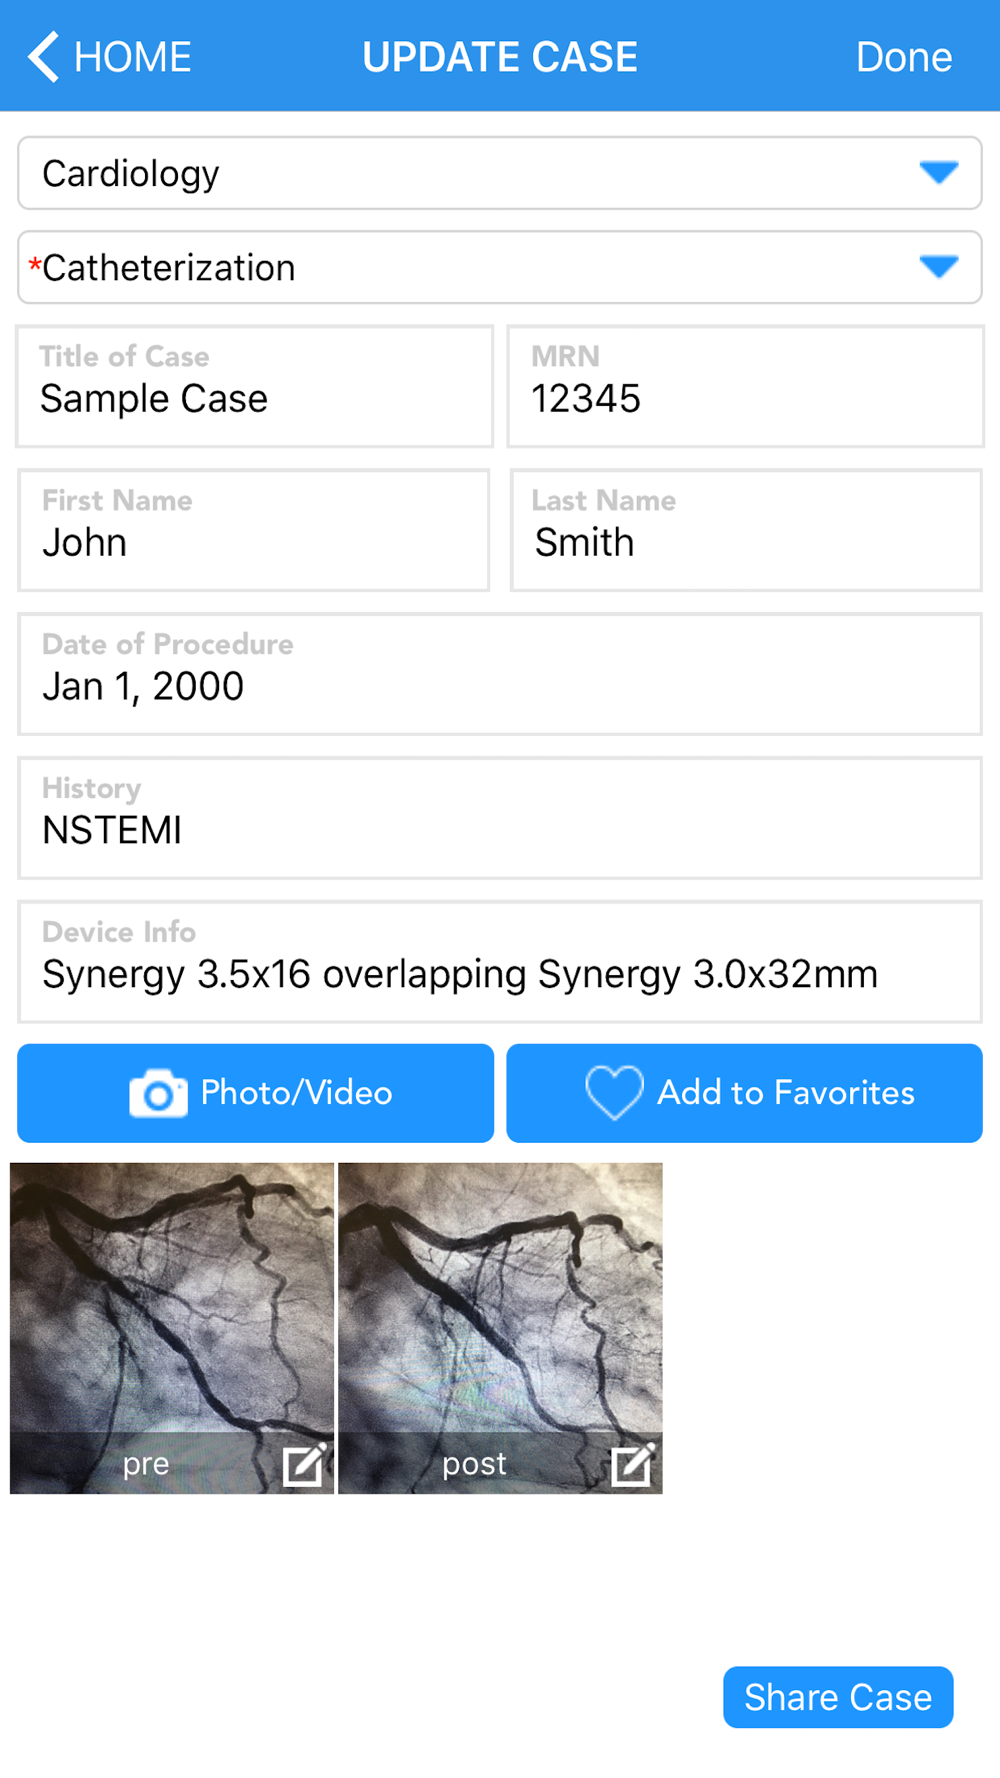
Task: Open the Cardiology dropdown arrow
Action: coord(939,173)
